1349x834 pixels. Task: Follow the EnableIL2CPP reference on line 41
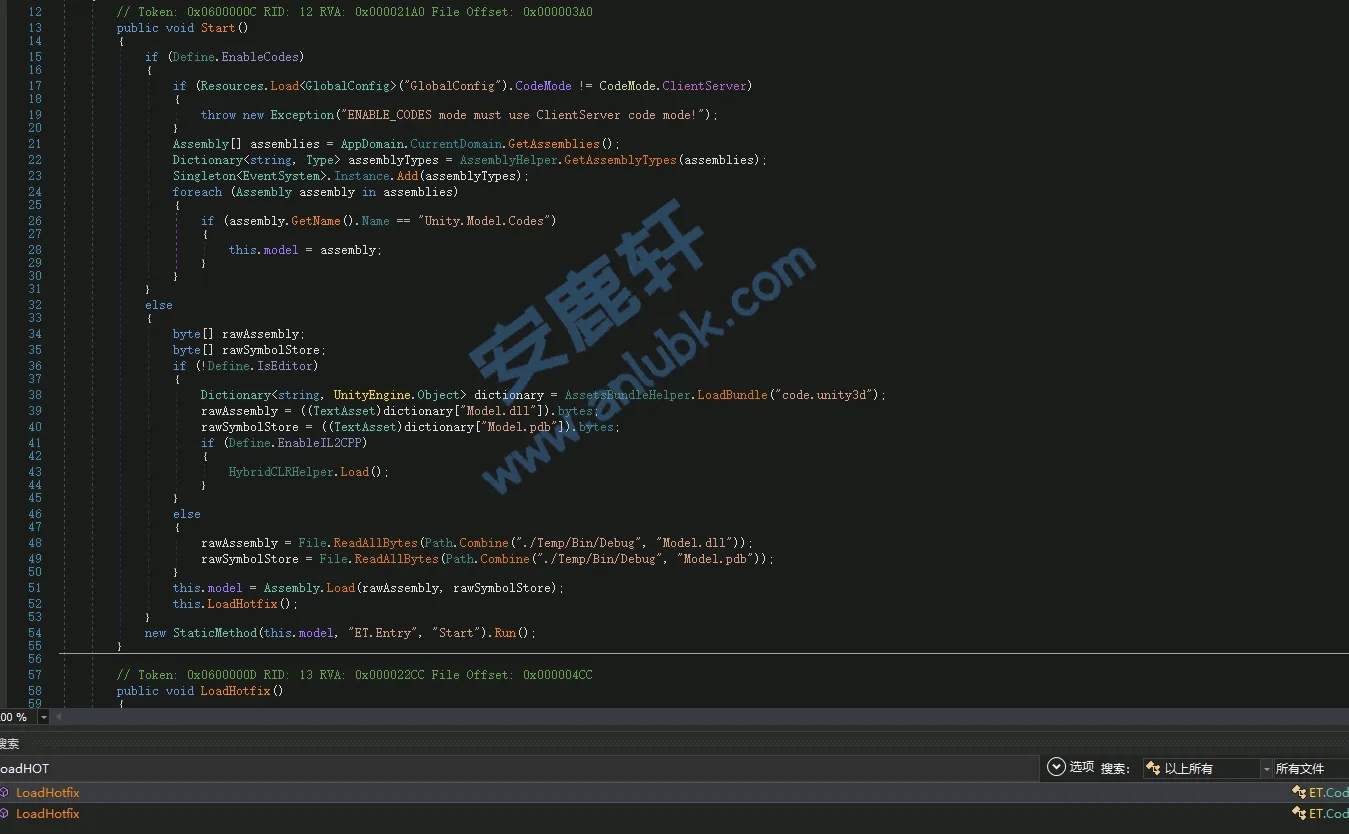[322, 443]
